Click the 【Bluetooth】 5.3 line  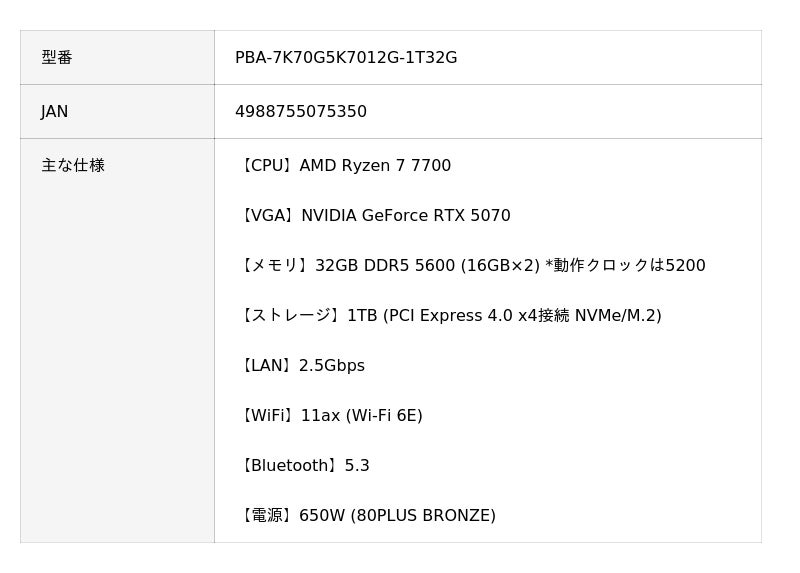click(303, 466)
